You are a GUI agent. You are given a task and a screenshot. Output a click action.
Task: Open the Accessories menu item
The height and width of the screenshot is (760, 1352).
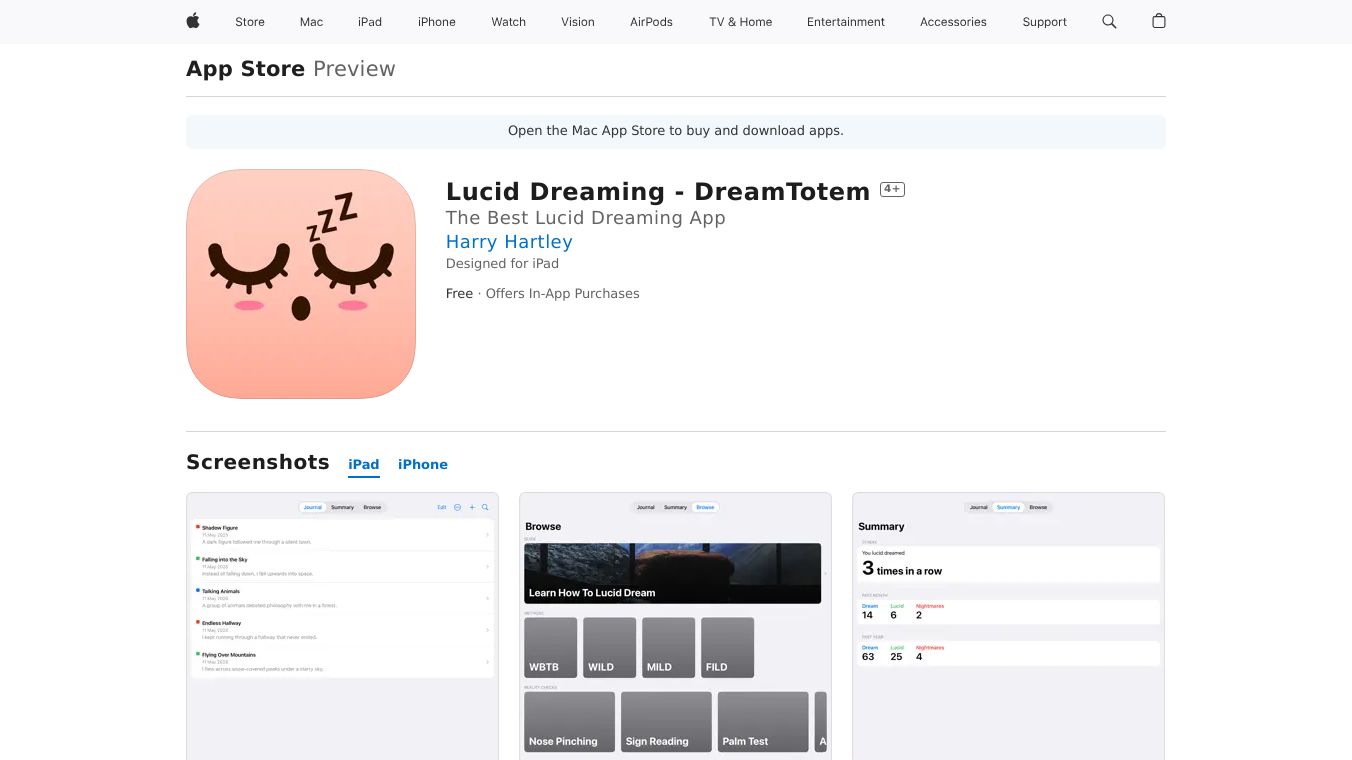tap(953, 22)
